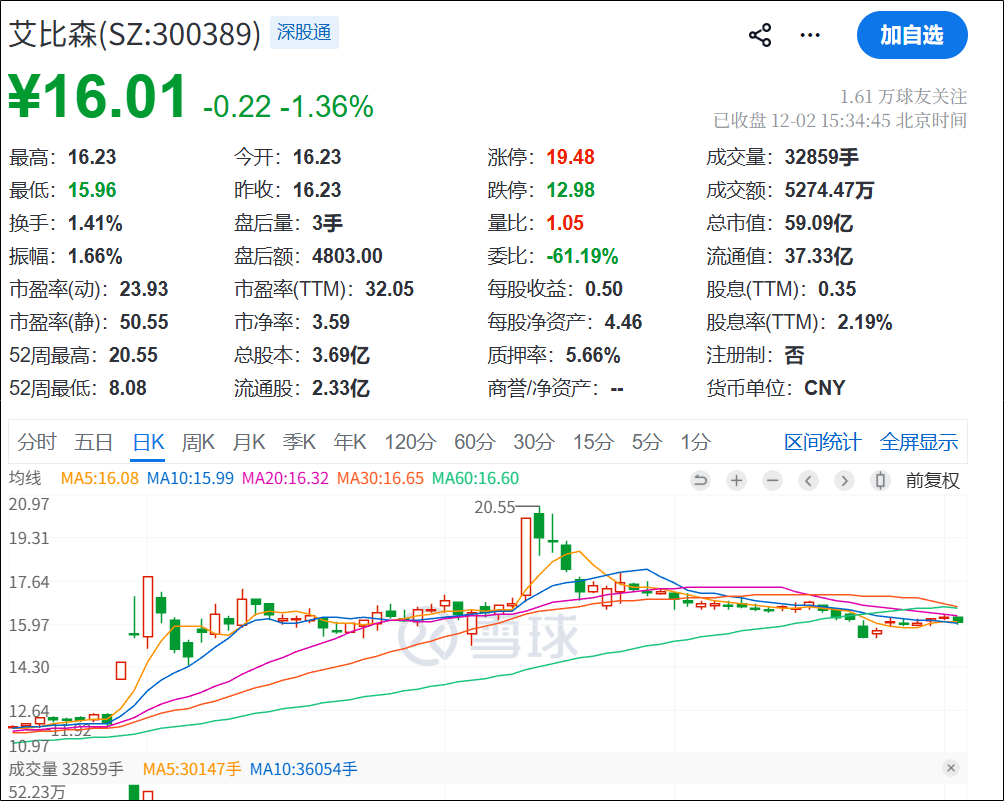
Task: Click the 货币单位 value CNY
Action: (825, 388)
